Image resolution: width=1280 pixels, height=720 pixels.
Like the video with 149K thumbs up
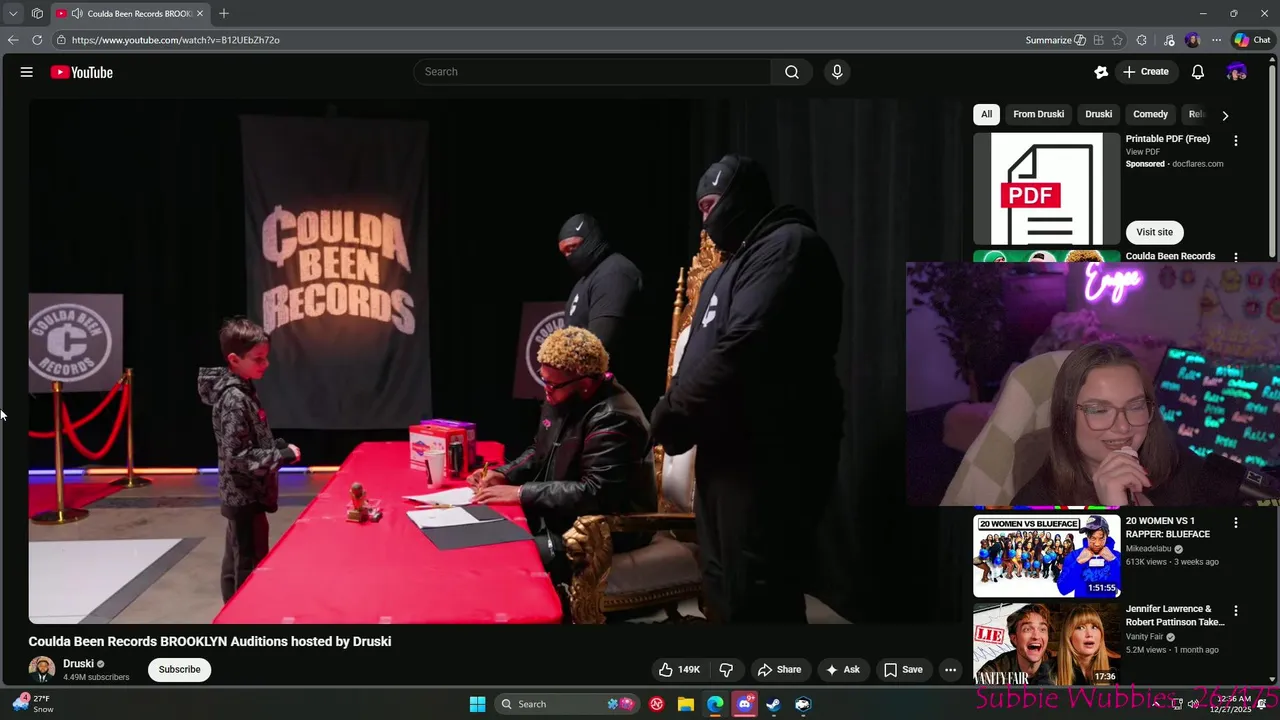point(679,670)
